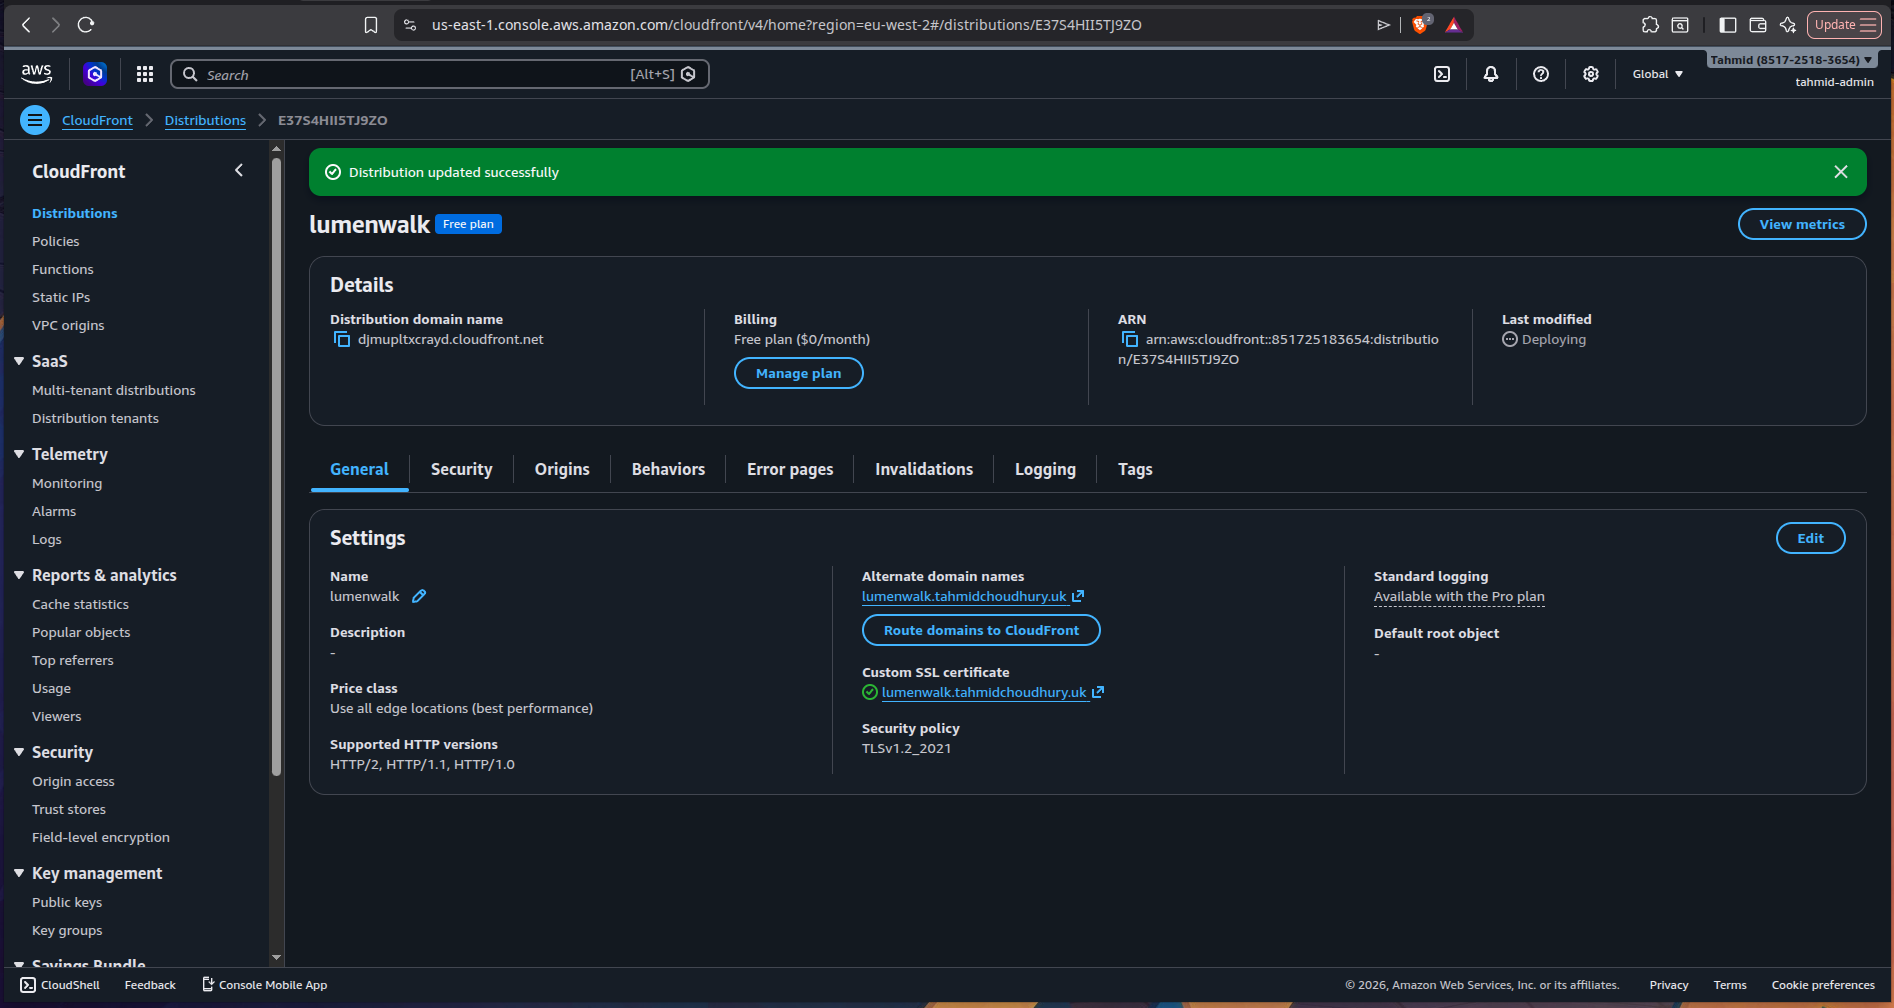The height and width of the screenshot is (1008, 1894).
Task: Open CloudShell from the footer bar
Action: pyautogui.click(x=60, y=985)
